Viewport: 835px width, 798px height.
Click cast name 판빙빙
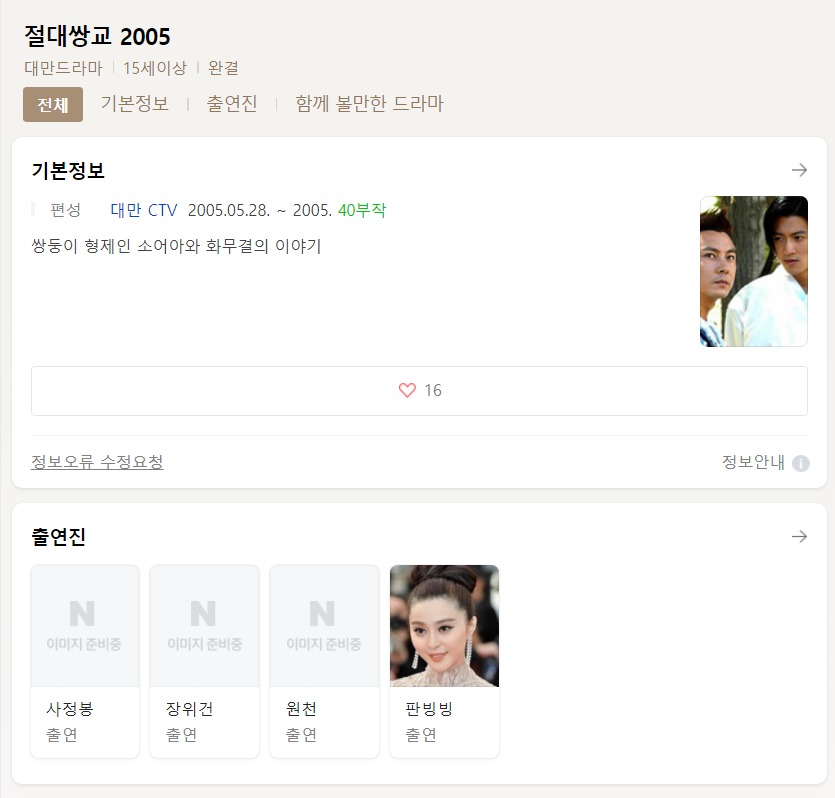pyautogui.click(x=429, y=709)
